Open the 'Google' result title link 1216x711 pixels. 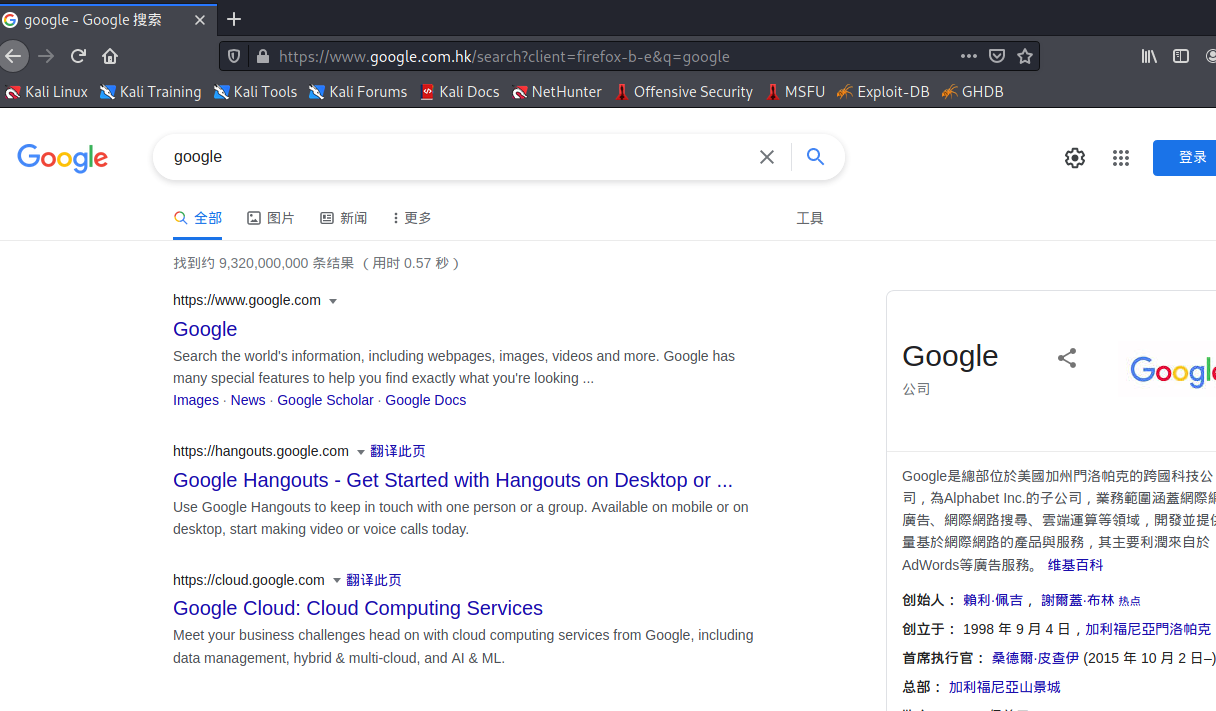205,329
